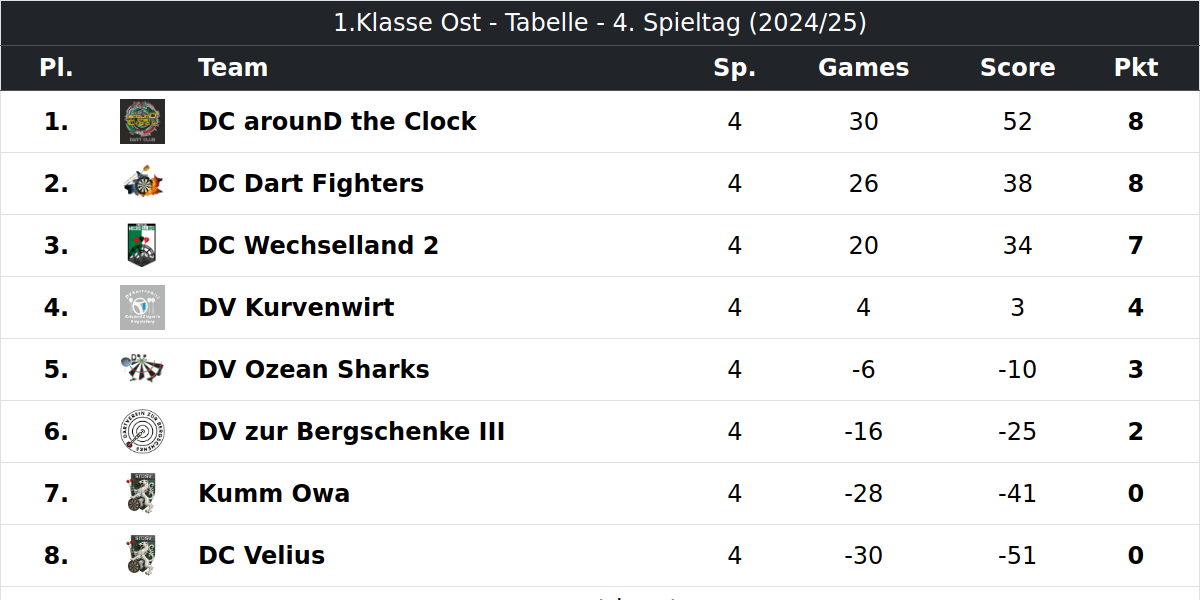Click the Pl. column header

coord(56,68)
